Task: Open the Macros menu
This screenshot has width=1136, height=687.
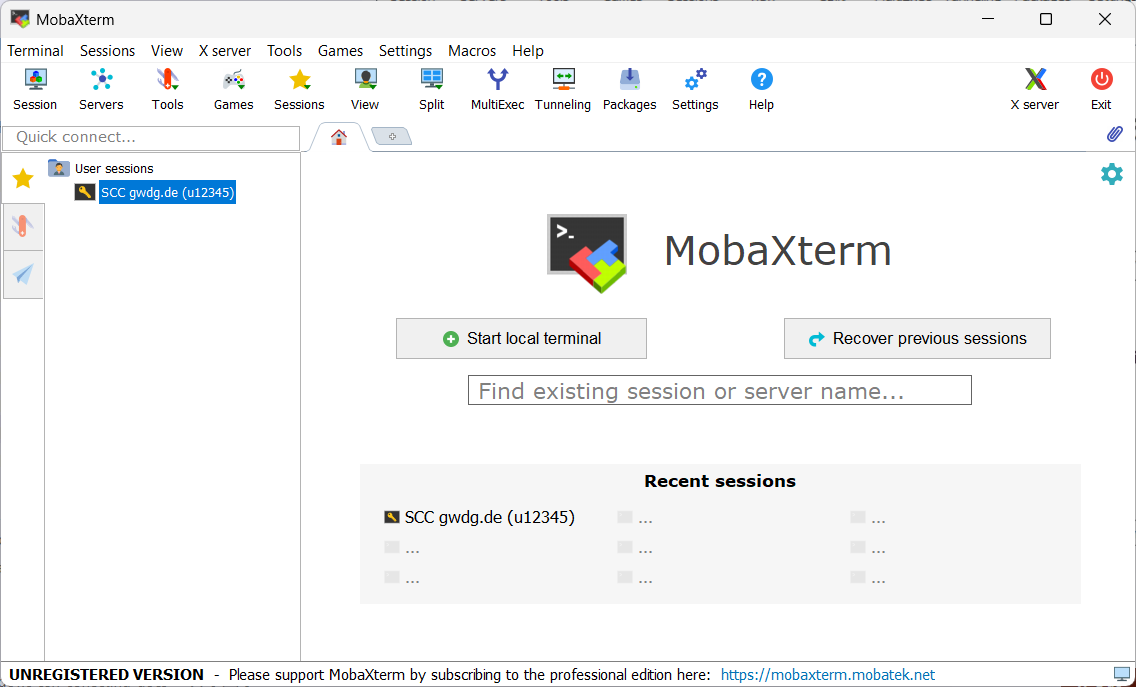Action: [x=472, y=51]
